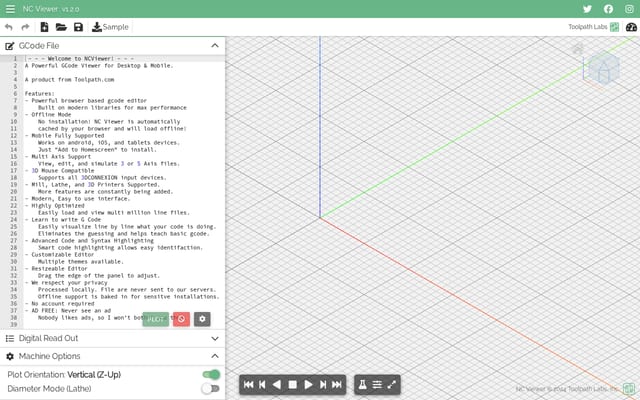Viewport: 640px width, 400px height.
Task: Click the view cube in the plot
Action: (603, 69)
